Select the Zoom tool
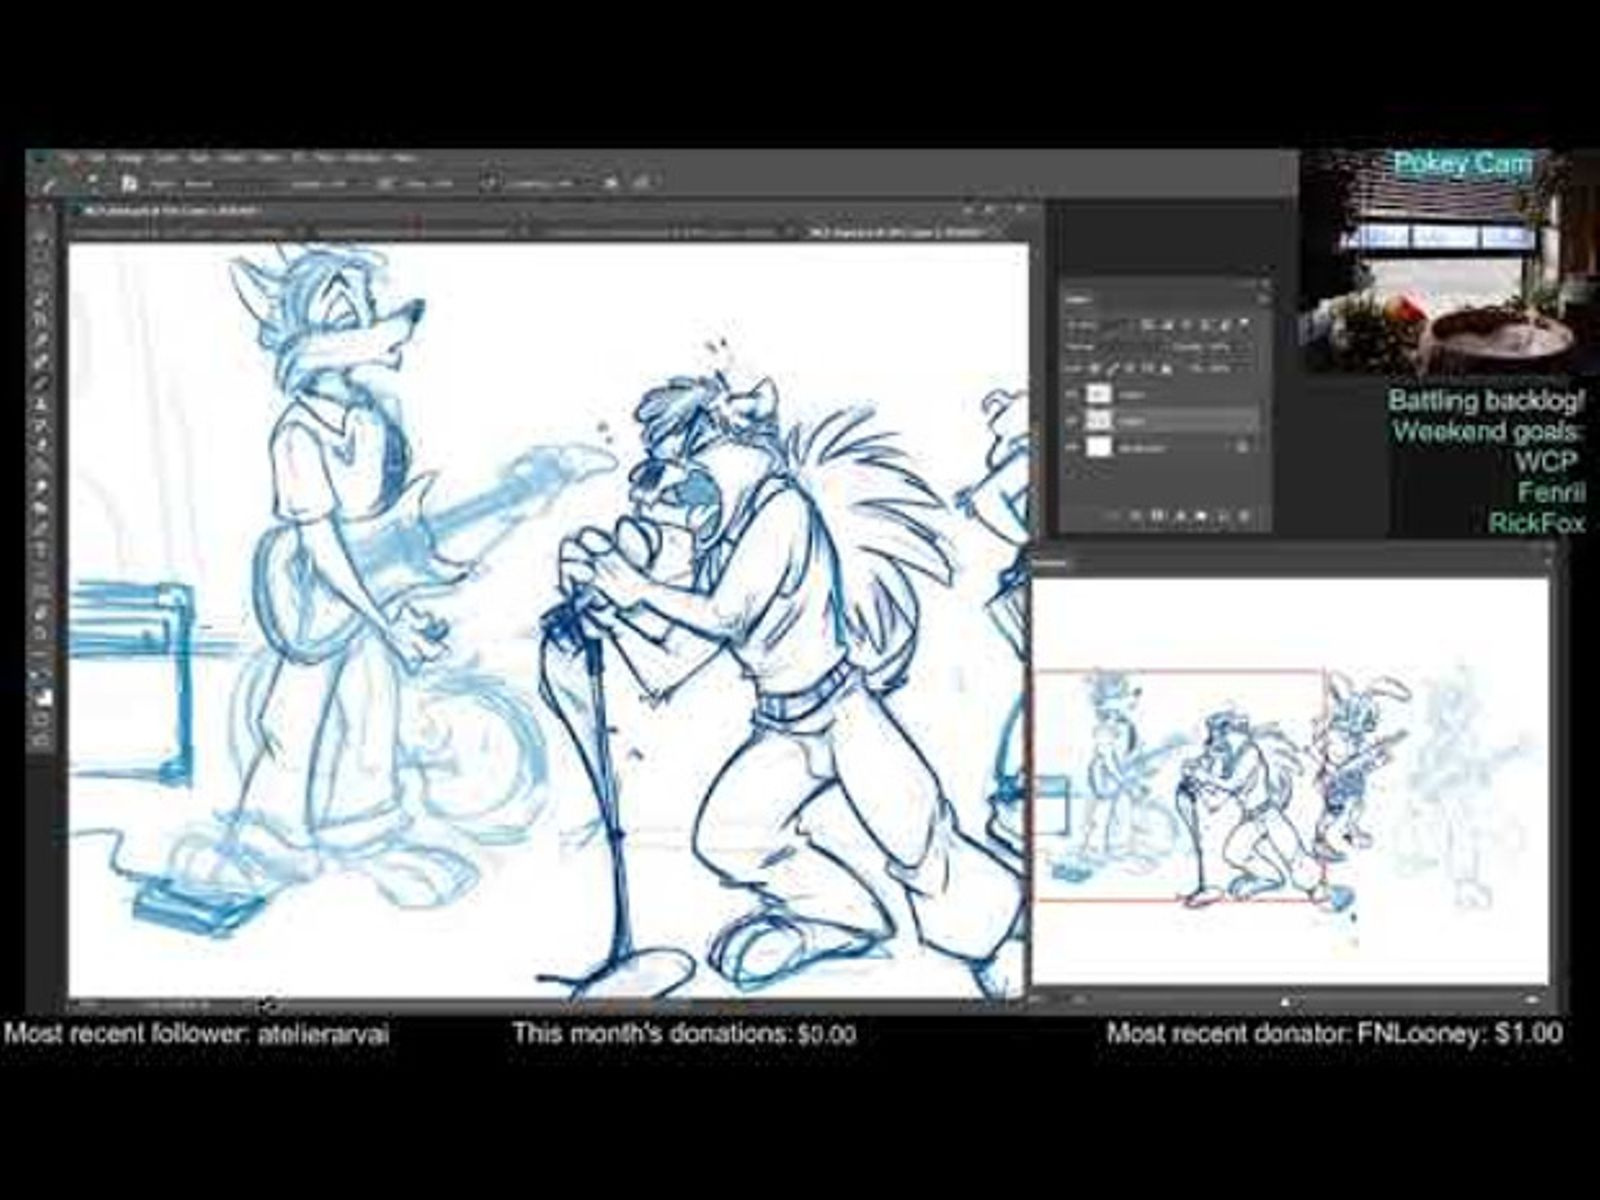 pos(42,632)
